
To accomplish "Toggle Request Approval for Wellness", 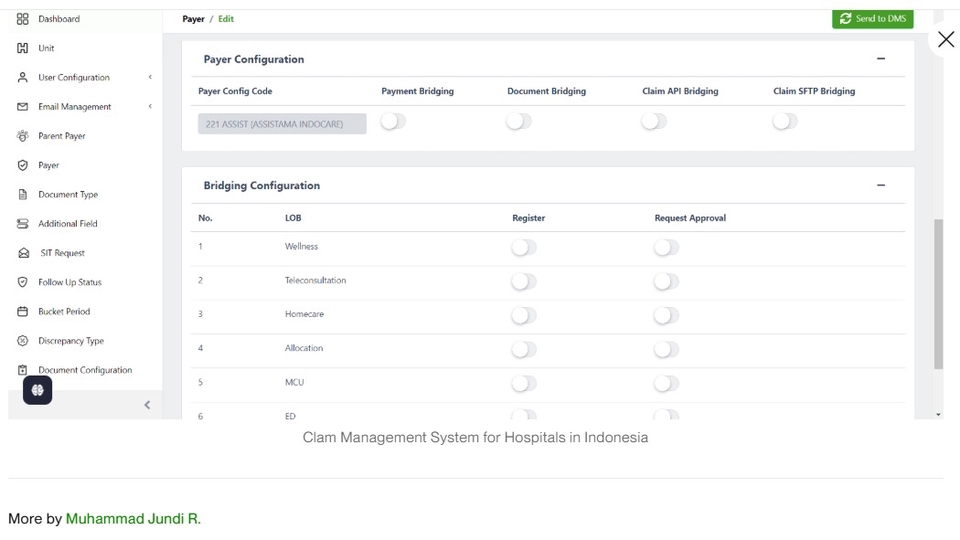I will [x=666, y=247].
